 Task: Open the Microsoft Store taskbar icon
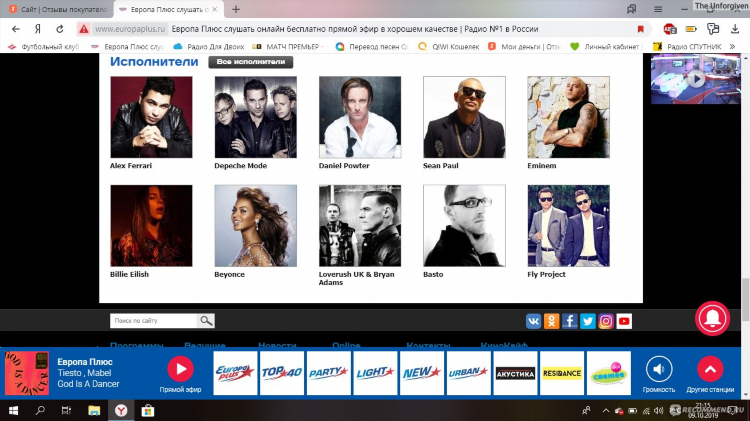coord(148,410)
